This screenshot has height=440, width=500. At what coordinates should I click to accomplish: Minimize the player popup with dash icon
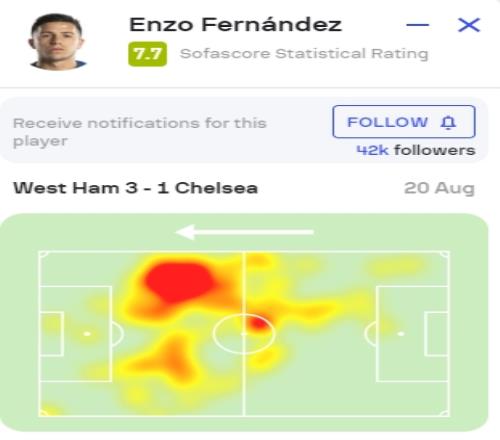[x=418, y=25]
